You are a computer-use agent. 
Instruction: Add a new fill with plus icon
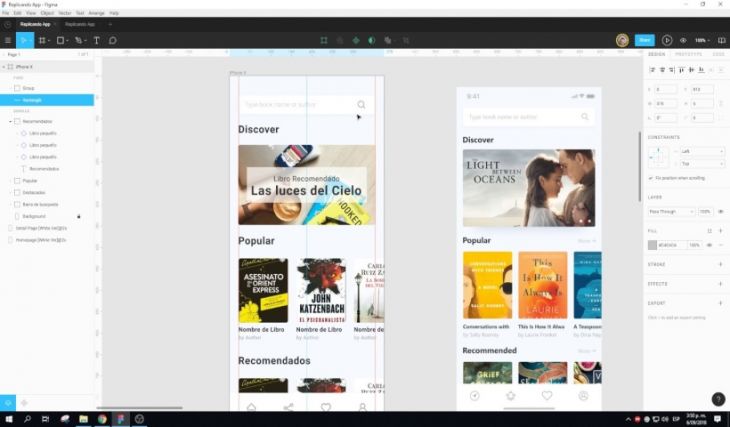pos(720,231)
